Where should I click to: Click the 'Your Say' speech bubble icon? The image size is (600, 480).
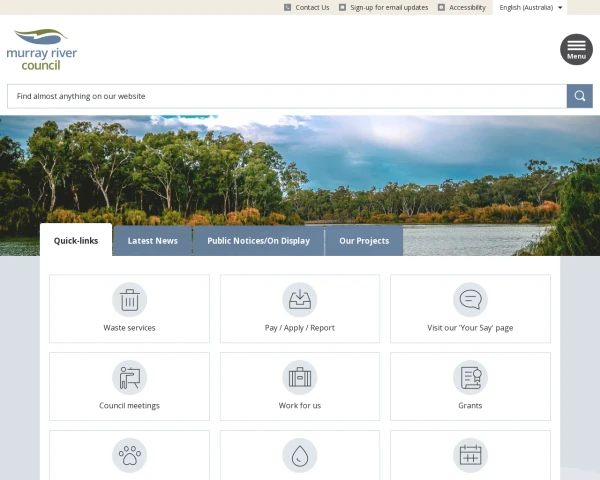point(470,299)
